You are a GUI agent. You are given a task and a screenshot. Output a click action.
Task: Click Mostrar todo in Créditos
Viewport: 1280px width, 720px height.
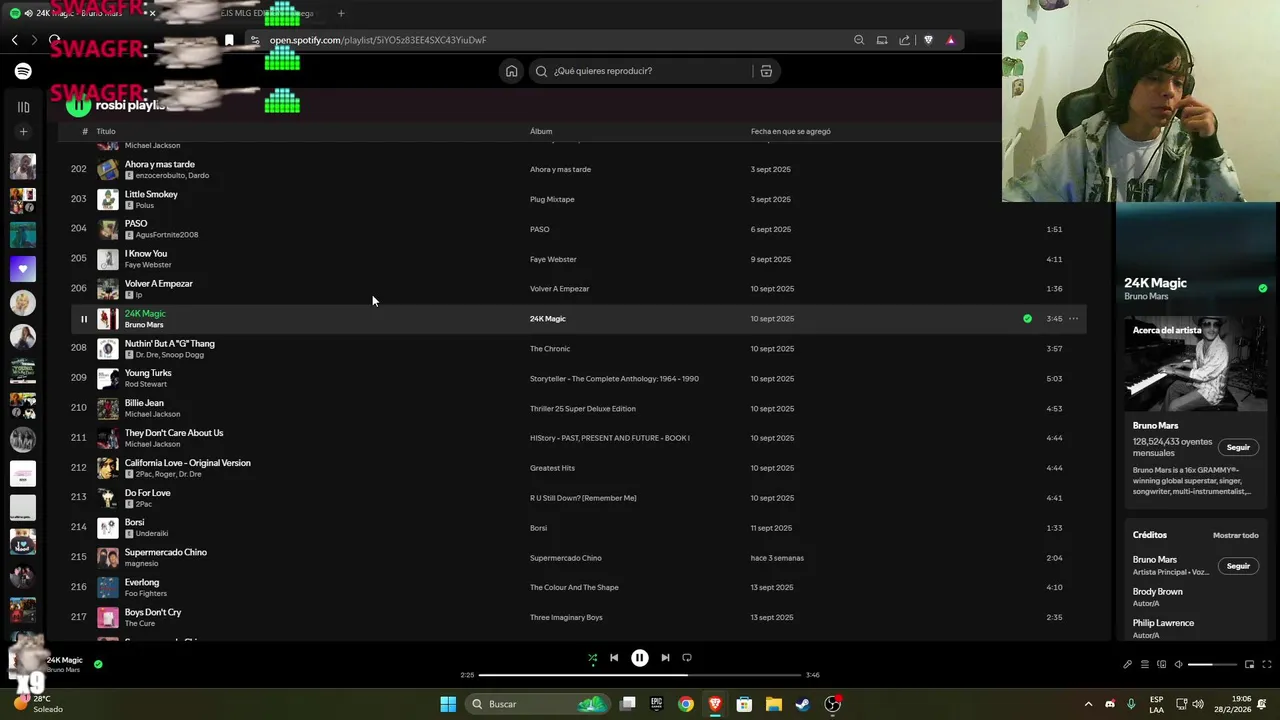click(x=1235, y=535)
